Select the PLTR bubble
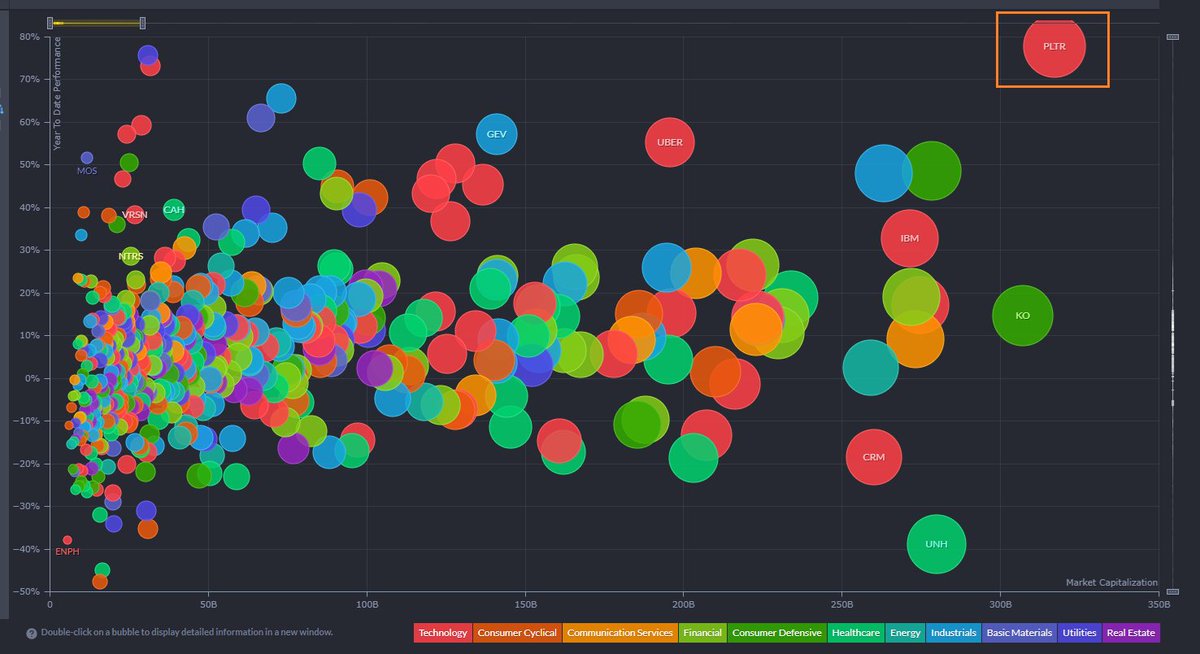 (x=1054, y=46)
